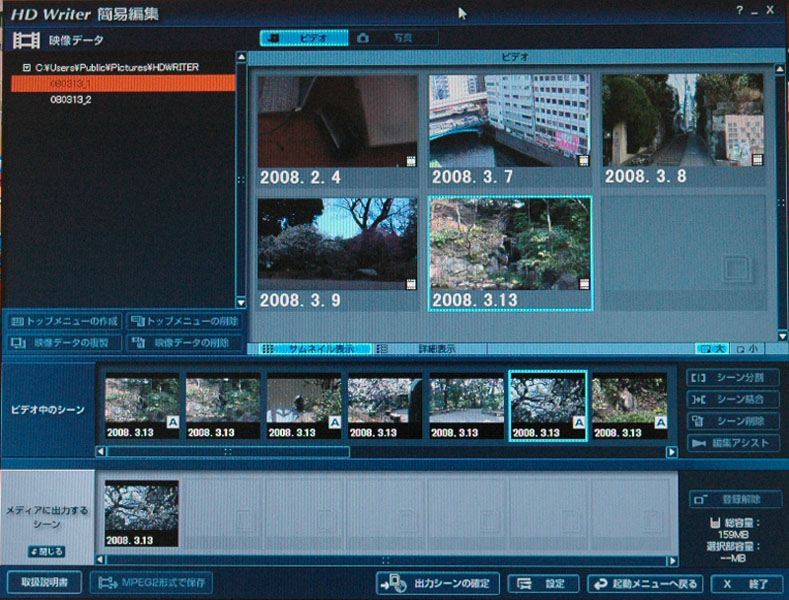Click the シーン結合 (combine scenes) button
This screenshot has width=789, height=600.
click(x=734, y=400)
